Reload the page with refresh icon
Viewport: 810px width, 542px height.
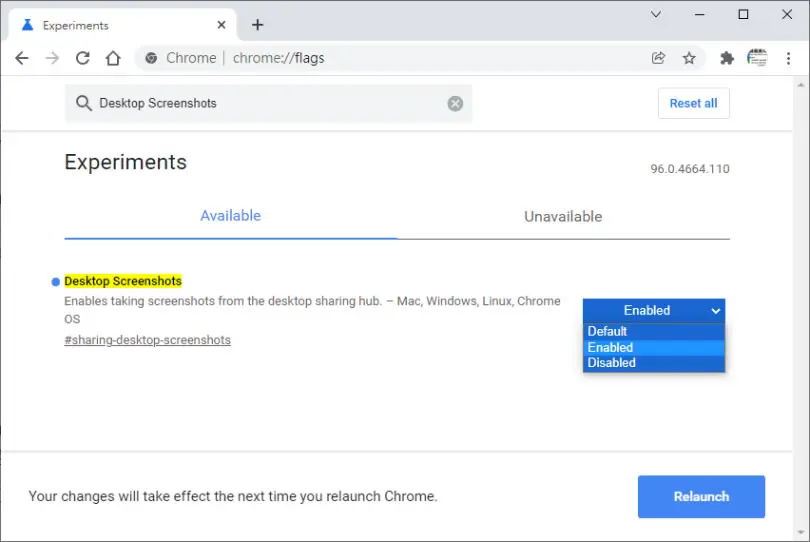(83, 58)
